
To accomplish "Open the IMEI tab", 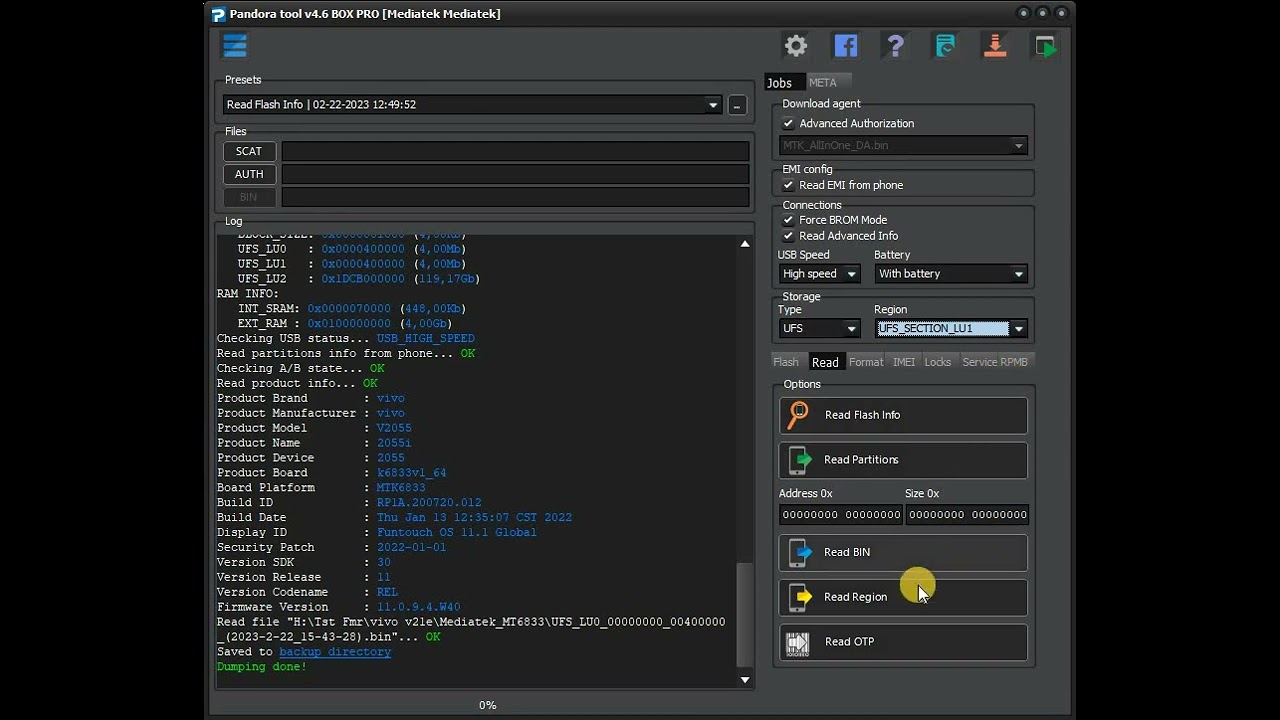I will click(904, 362).
